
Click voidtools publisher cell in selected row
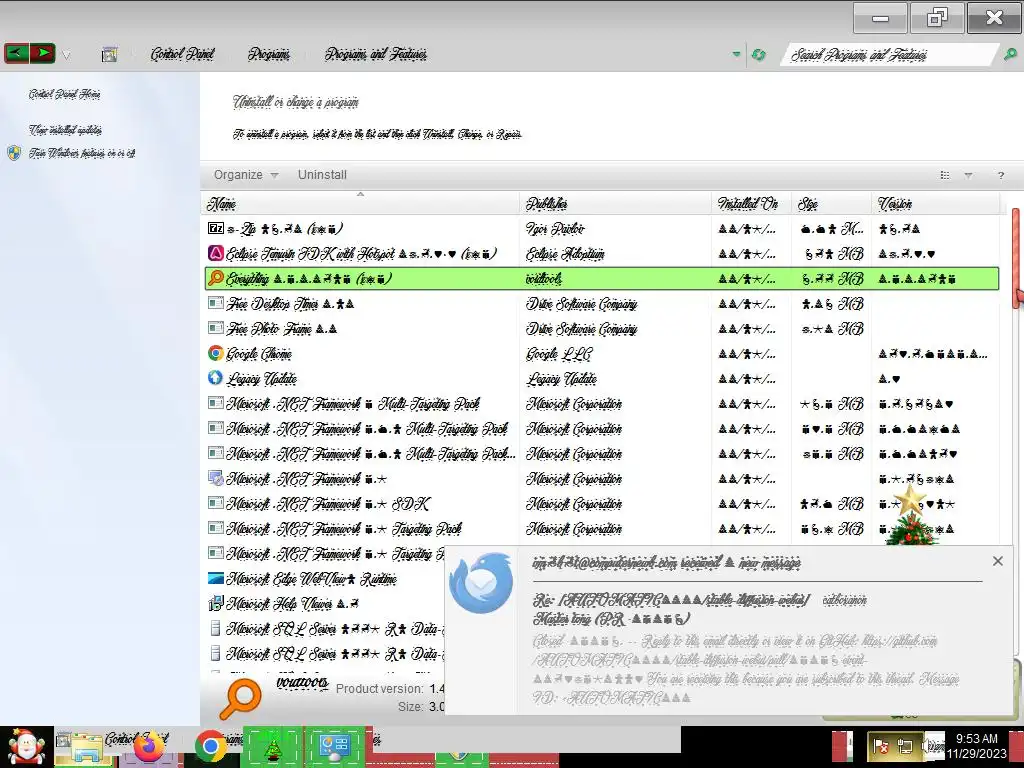[544, 279]
